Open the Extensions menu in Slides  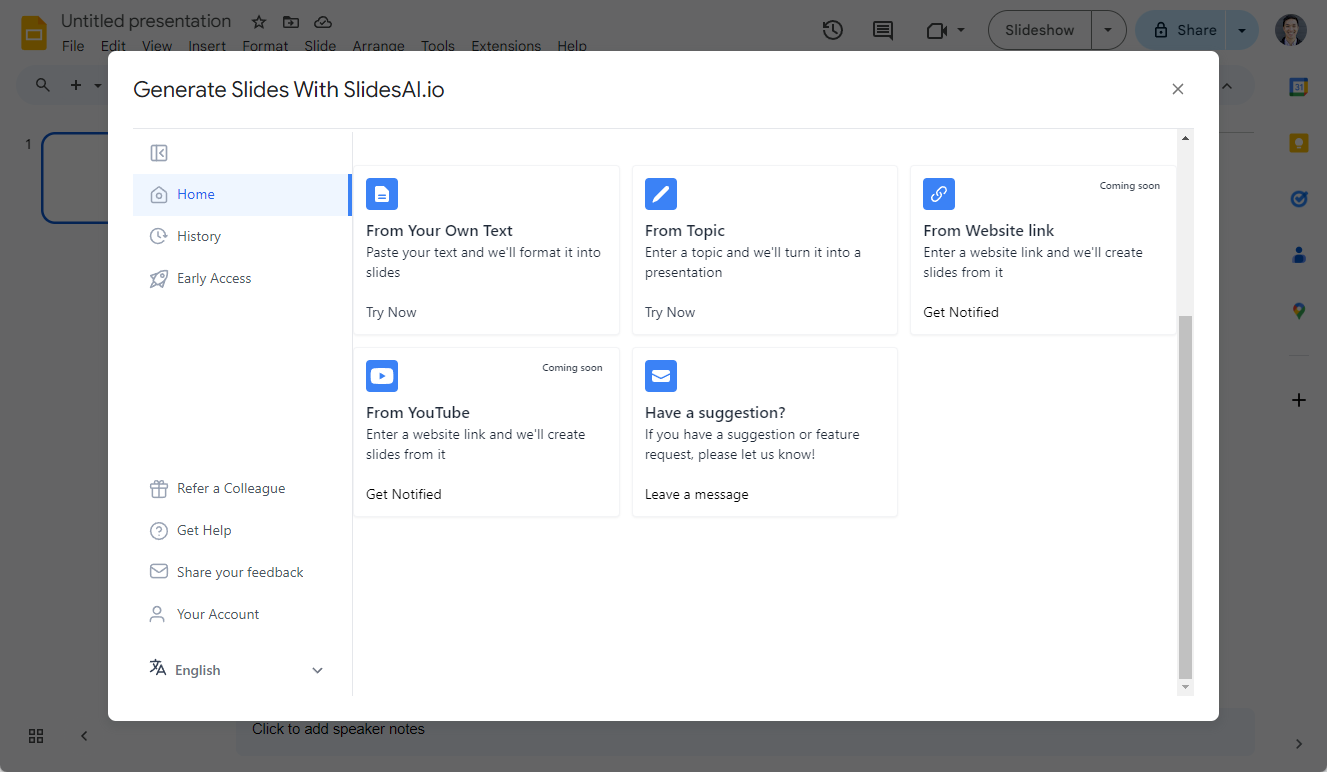coord(506,46)
